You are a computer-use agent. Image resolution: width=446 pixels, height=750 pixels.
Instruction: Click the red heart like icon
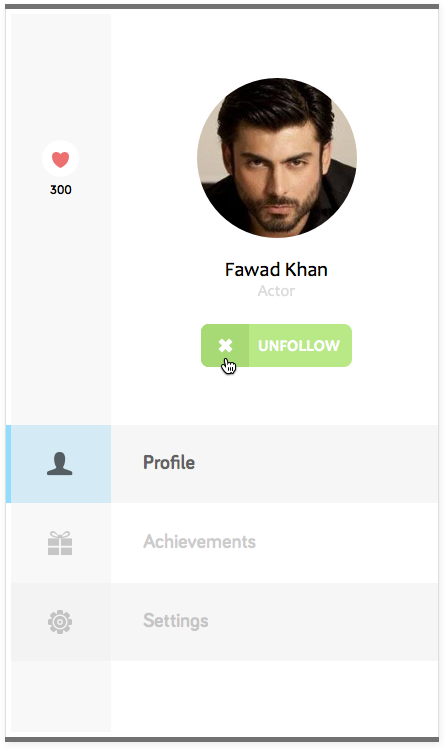(60, 159)
